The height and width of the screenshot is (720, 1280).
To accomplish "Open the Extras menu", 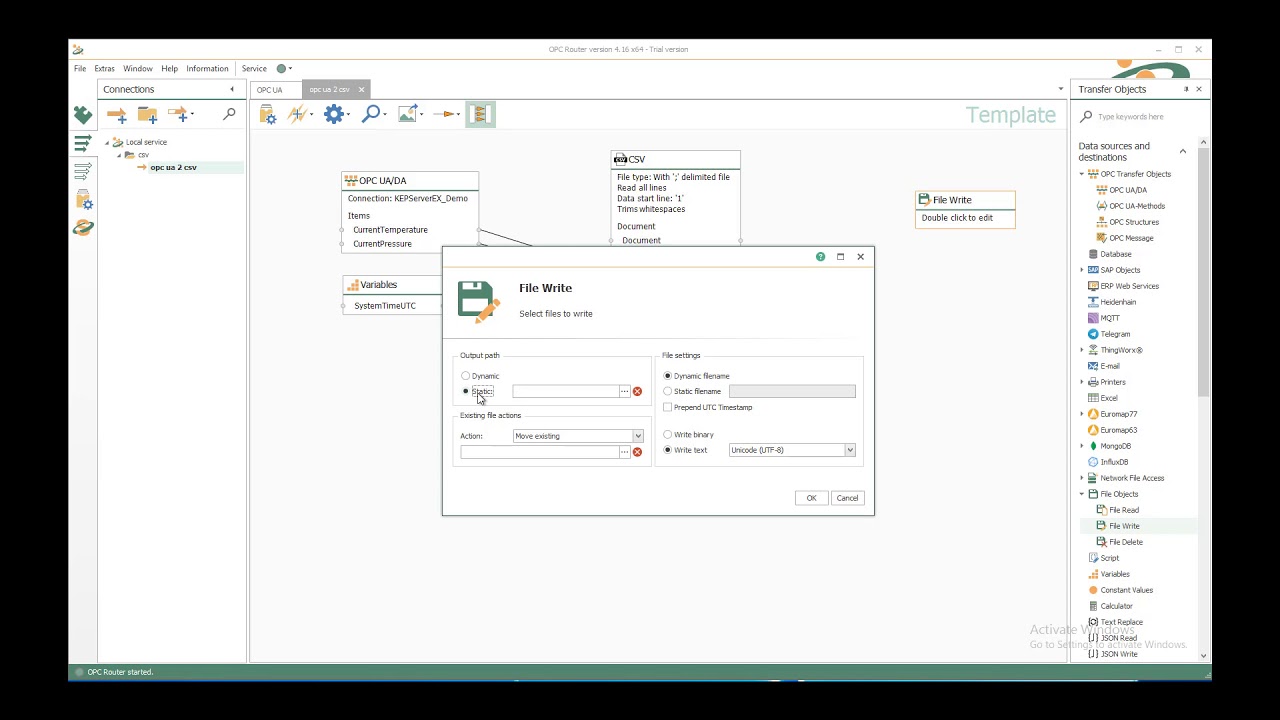I will pyautogui.click(x=104, y=69).
